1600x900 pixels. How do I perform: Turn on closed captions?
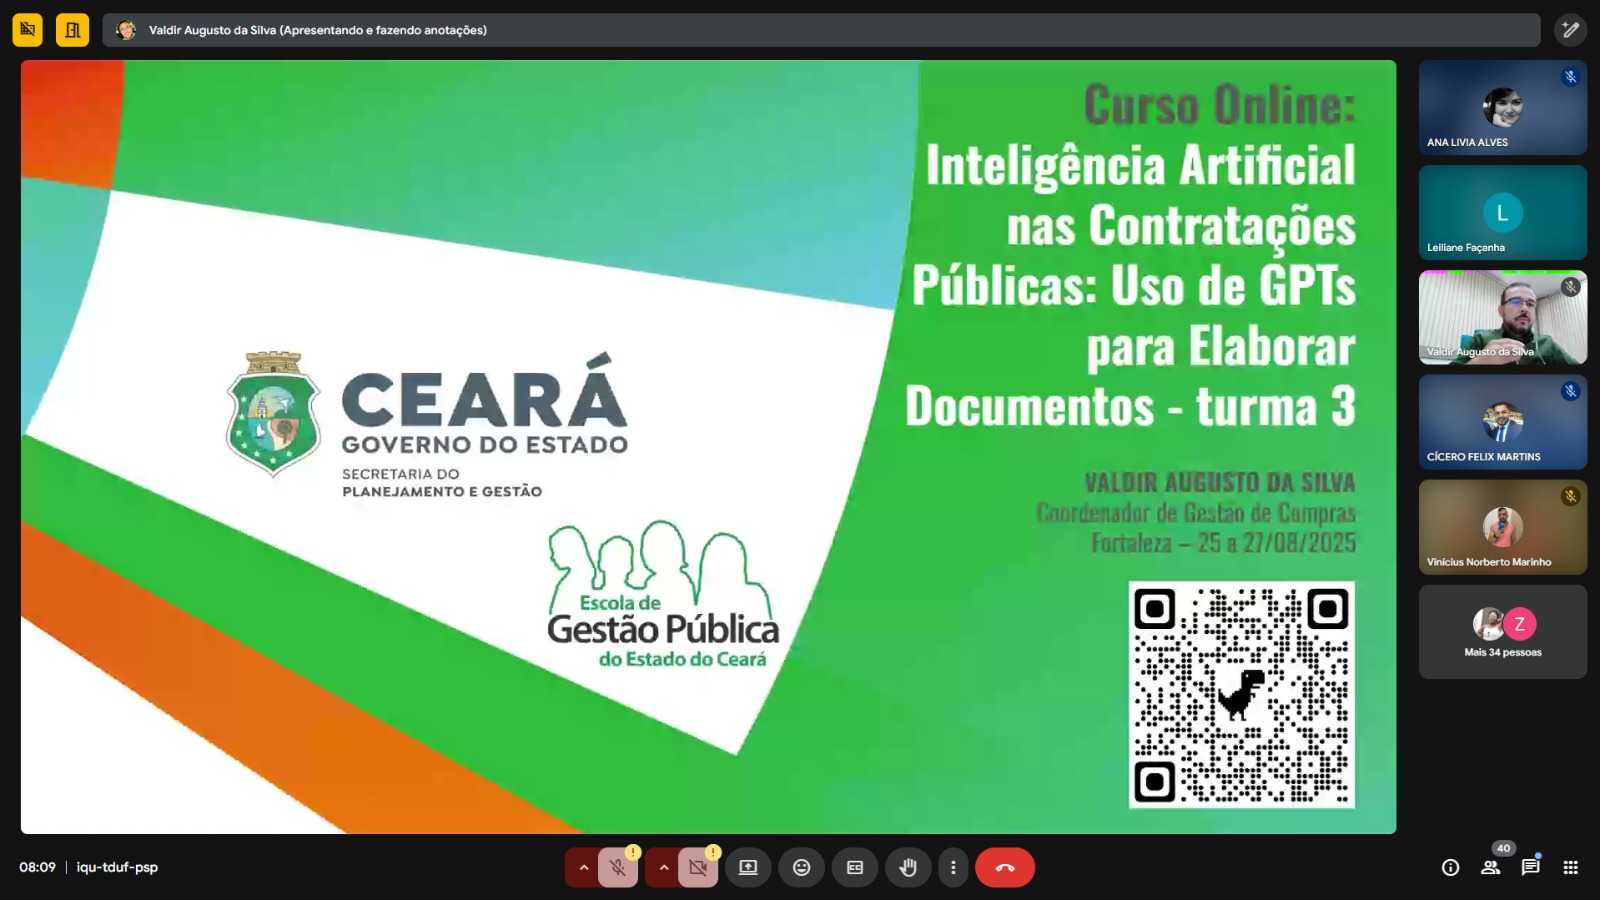855,867
